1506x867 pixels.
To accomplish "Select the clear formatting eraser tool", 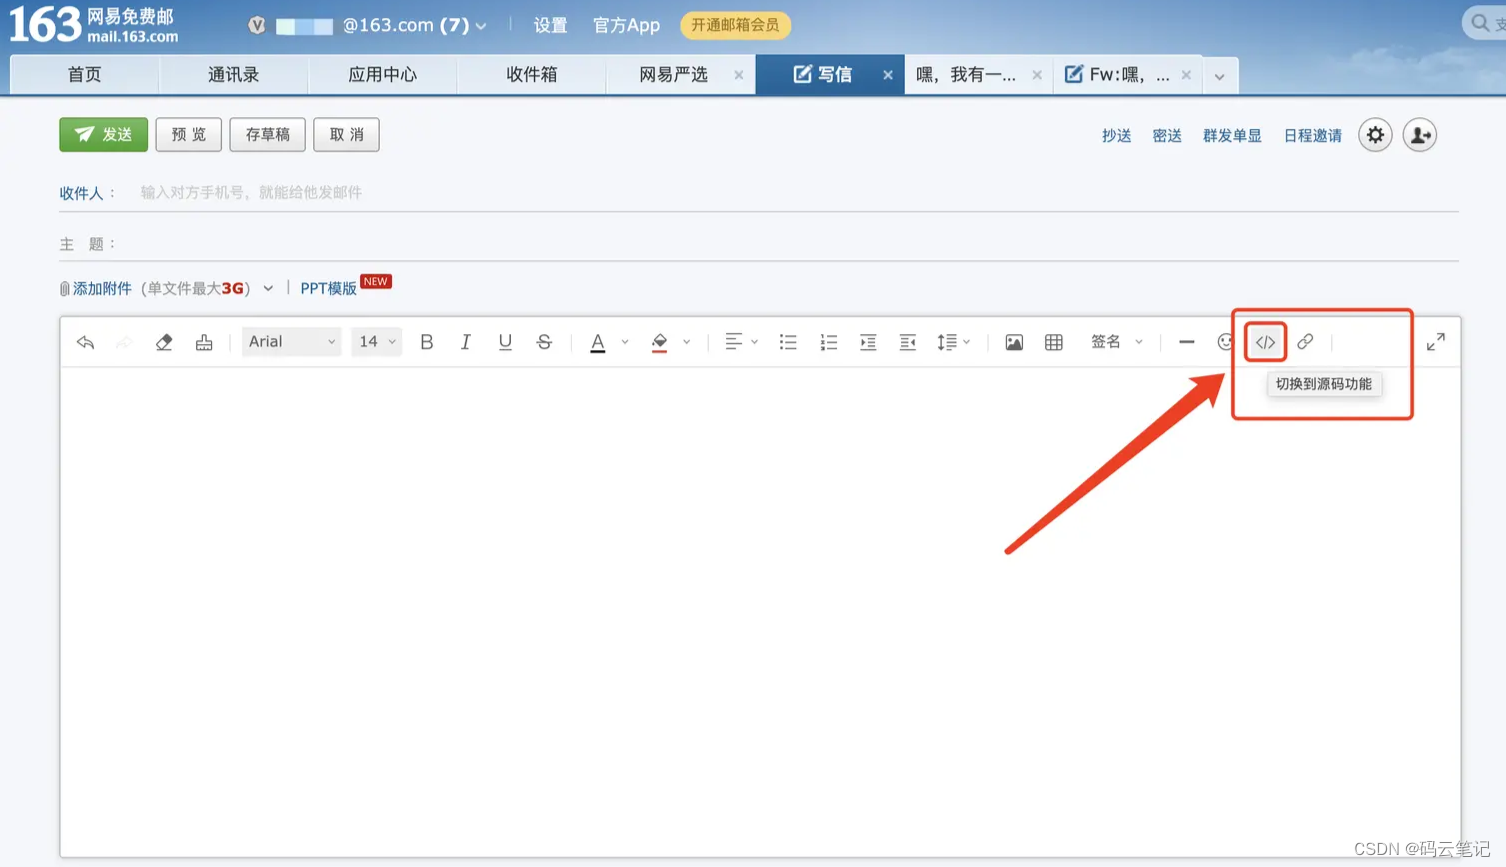I will click(164, 341).
